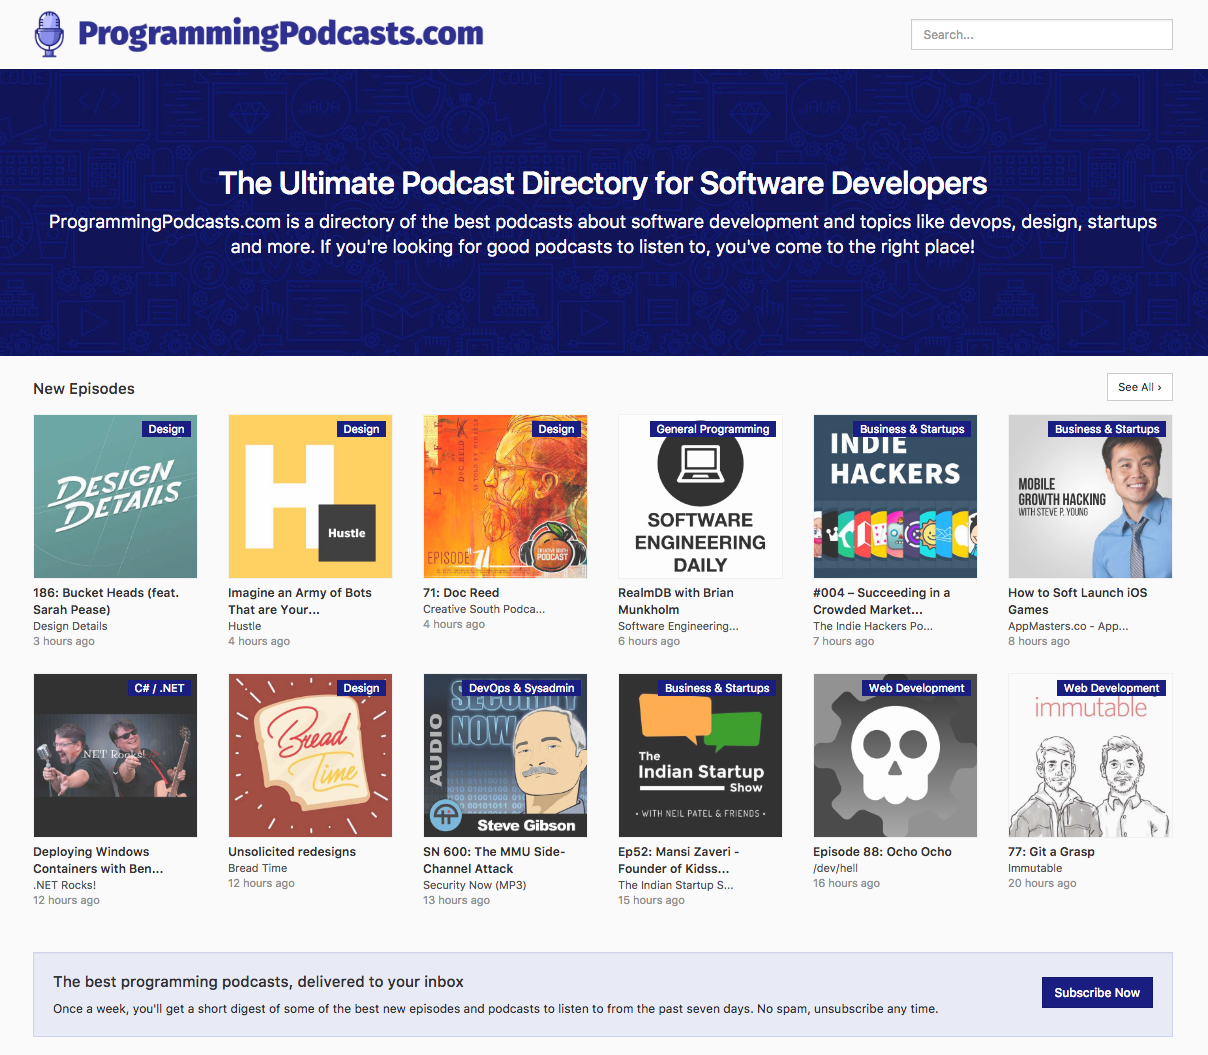Open the Indie Hackers artwork
This screenshot has width=1208, height=1055.
pyautogui.click(x=895, y=496)
